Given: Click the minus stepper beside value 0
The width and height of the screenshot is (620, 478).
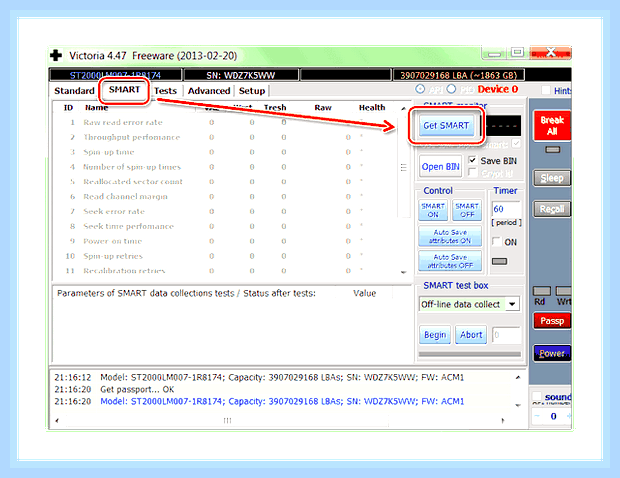Looking at the screenshot, I should tap(537, 416).
